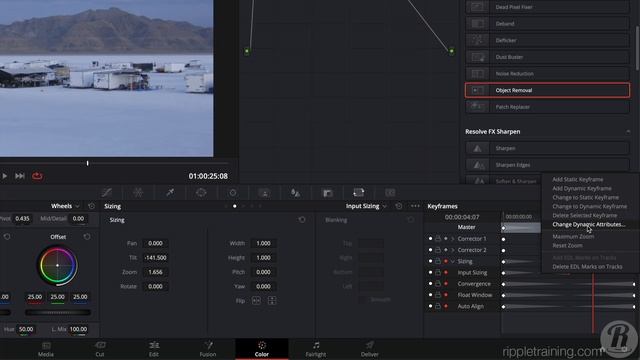Image resolution: width=640 pixels, height=360 pixels.
Task: Open the Blur palette icon
Action: pyautogui.click(x=296, y=193)
